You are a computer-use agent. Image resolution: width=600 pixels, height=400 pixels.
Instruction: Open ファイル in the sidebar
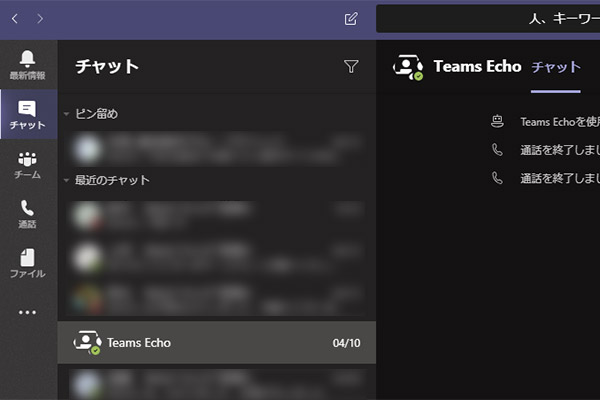[x=28, y=263]
